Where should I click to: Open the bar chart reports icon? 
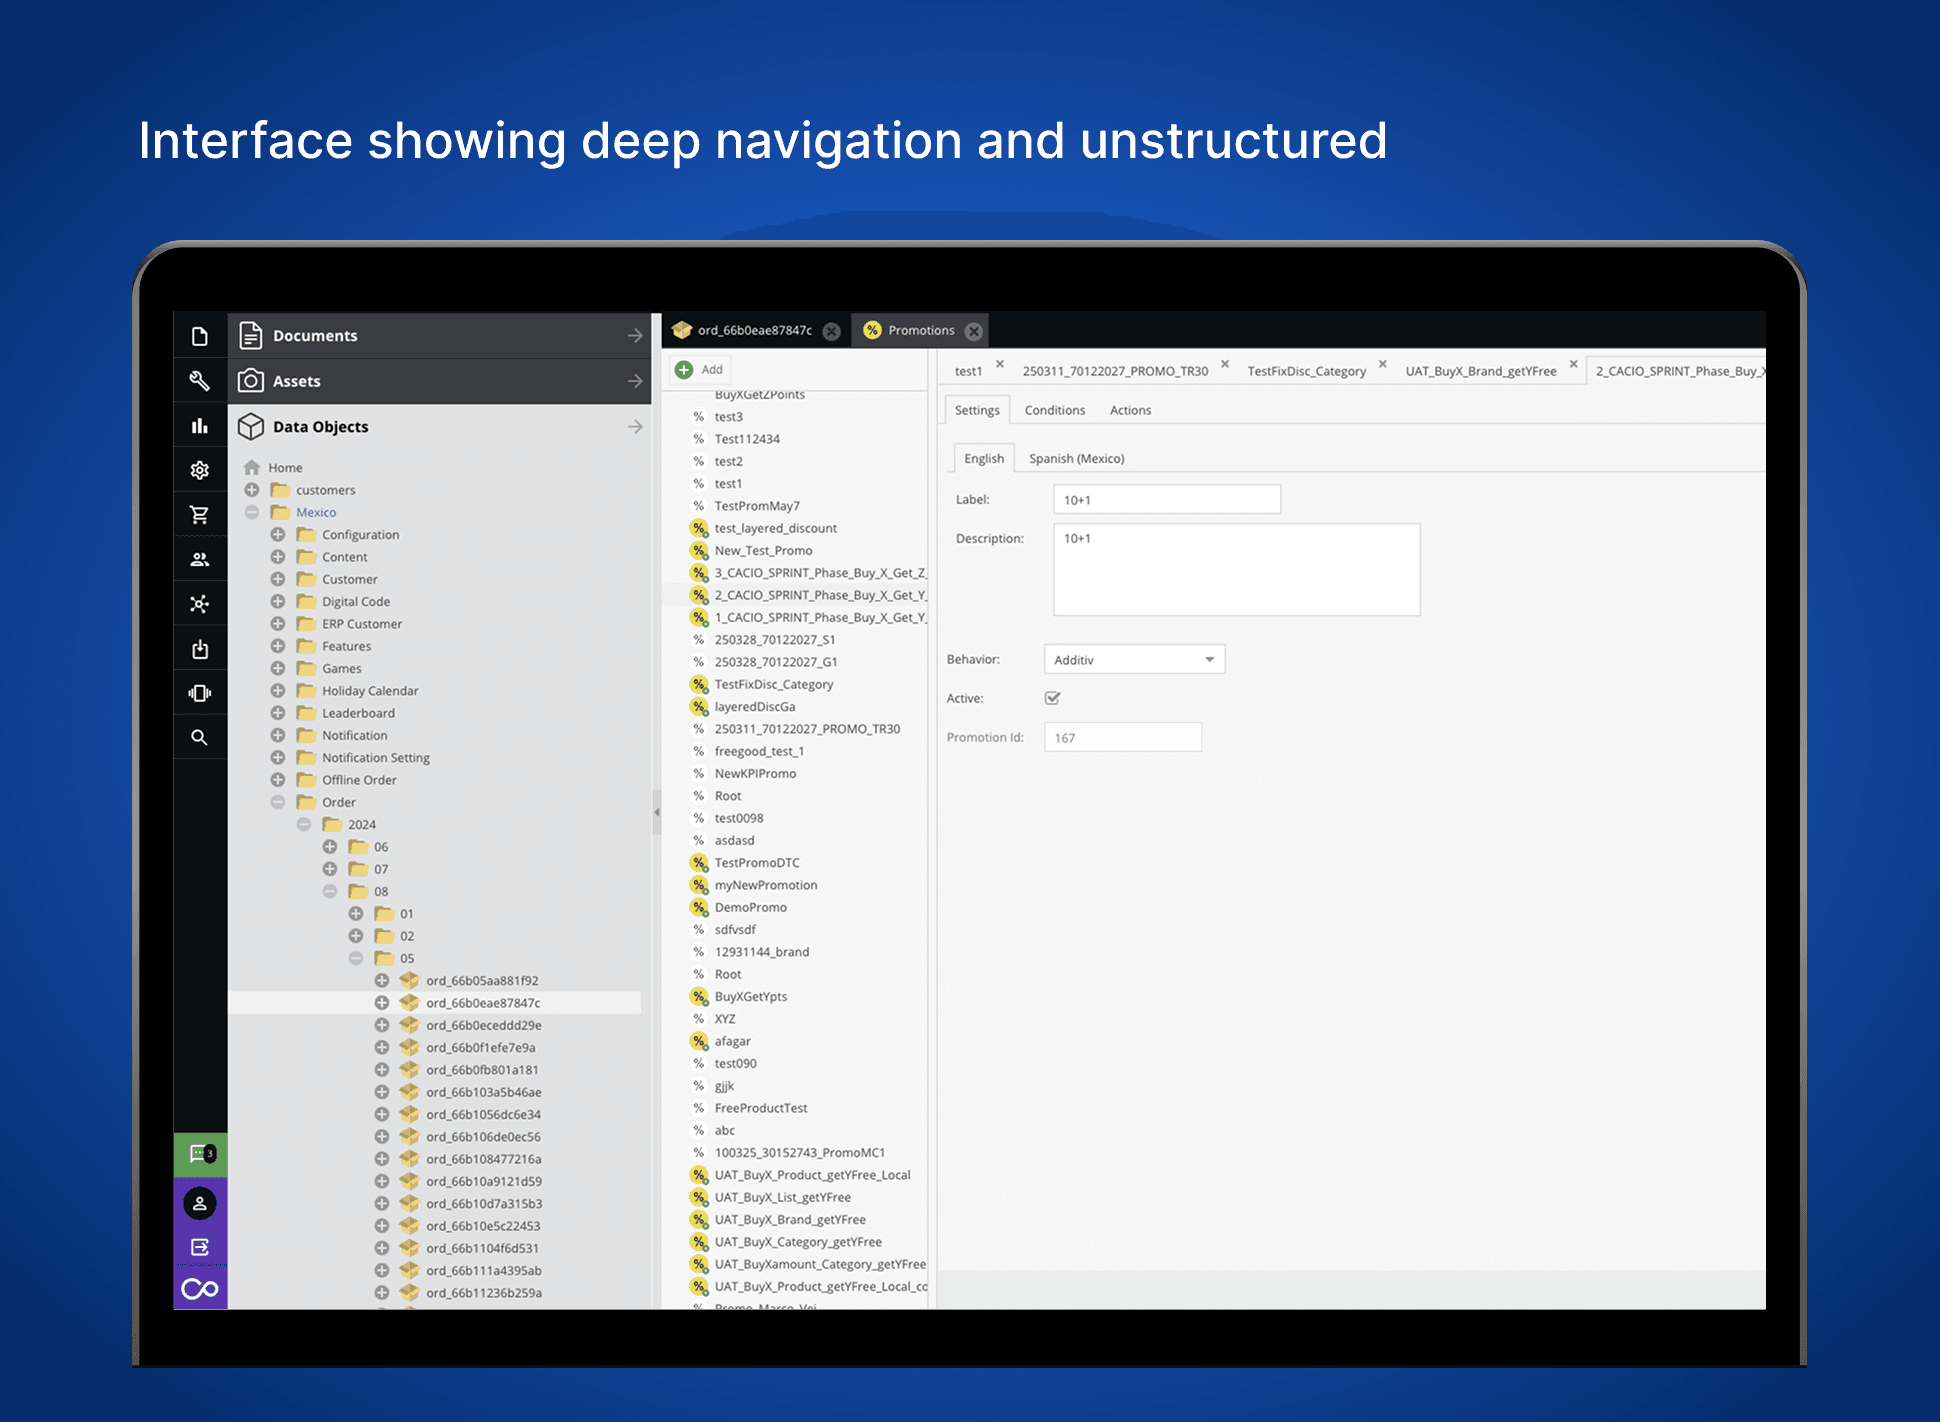[199, 426]
